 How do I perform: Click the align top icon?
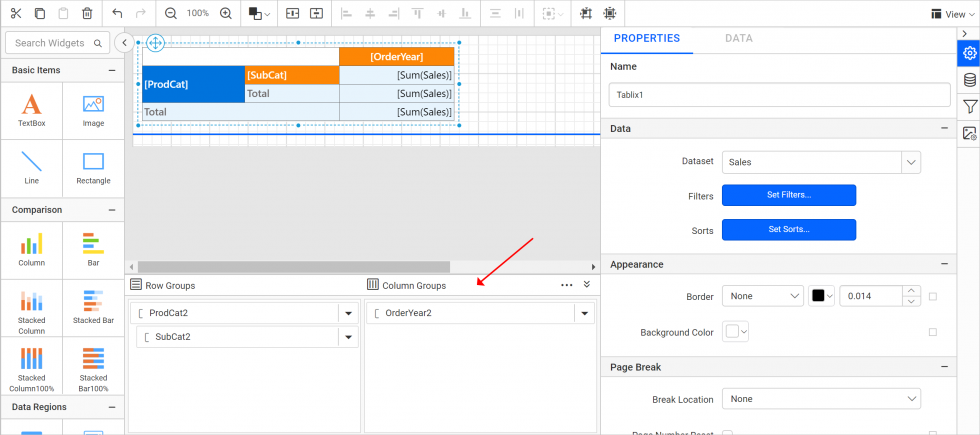coord(418,13)
